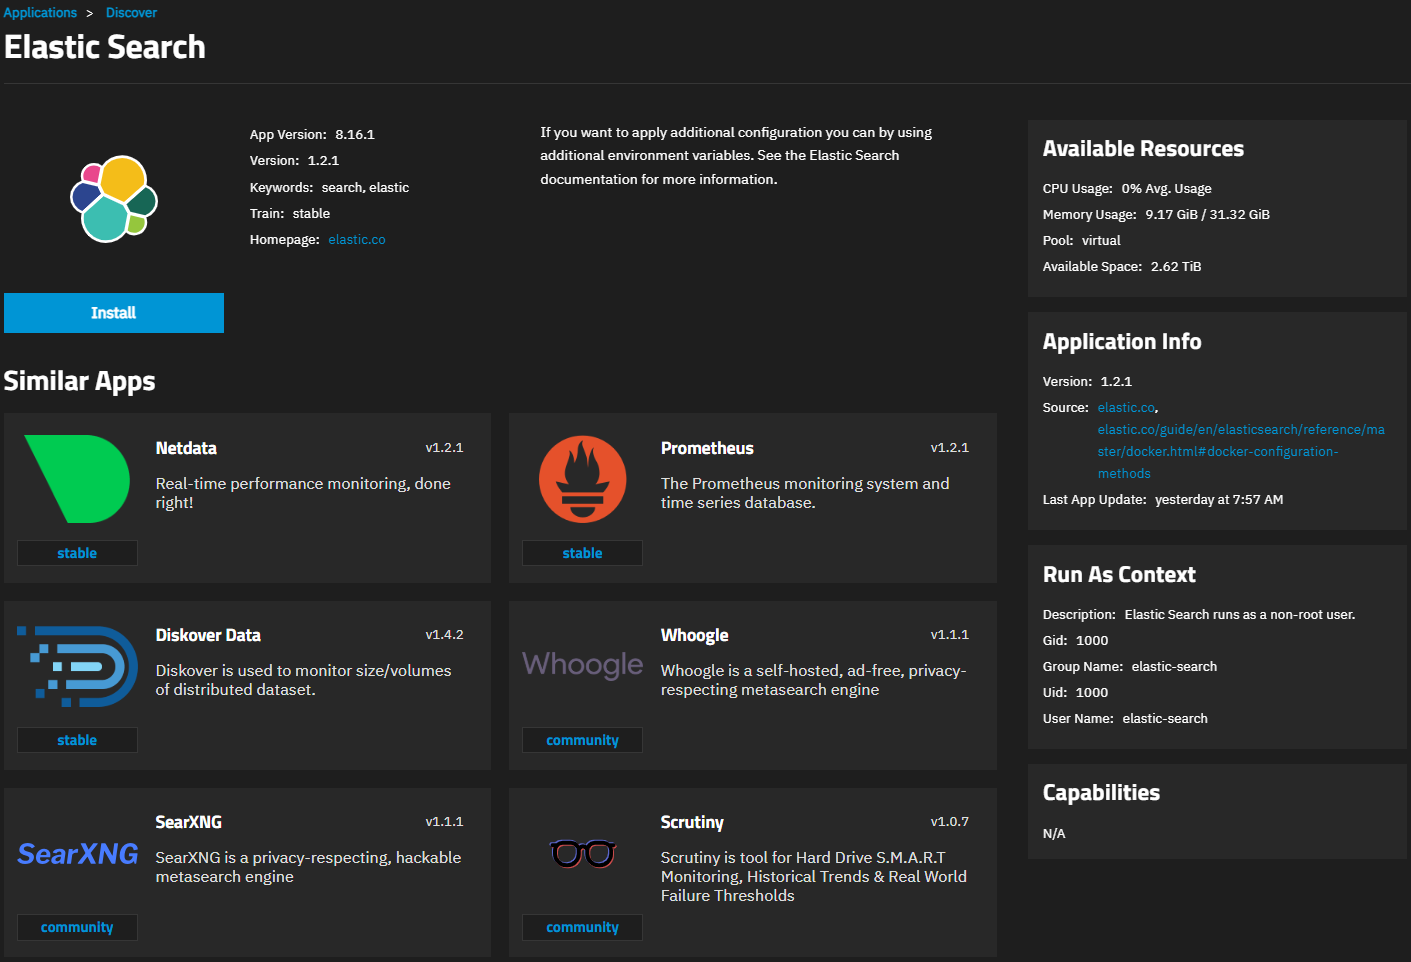The image size is (1411, 962).
Task: Go to Discover breadcrumb
Action: [x=132, y=13]
